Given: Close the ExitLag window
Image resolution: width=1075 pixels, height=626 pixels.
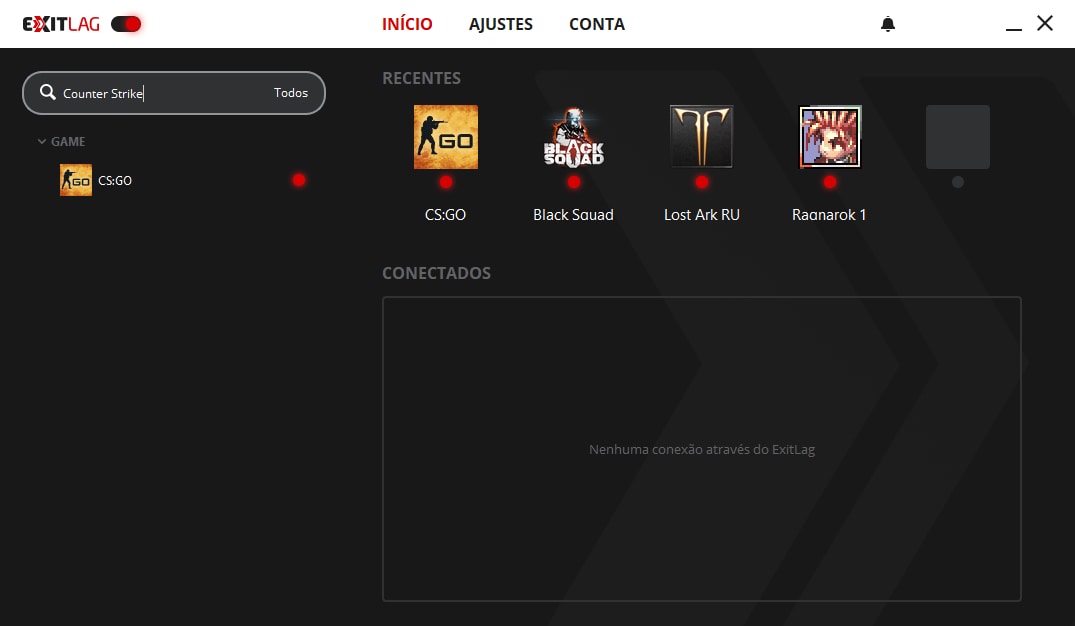Looking at the screenshot, I should pyautogui.click(x=1045, y=23).
